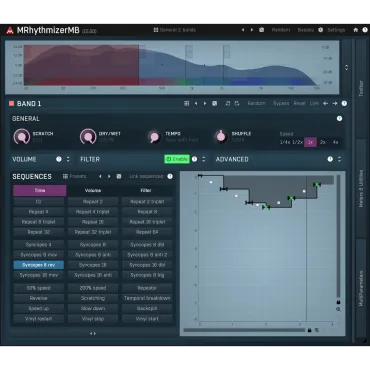Switch to the Filter sequences tab
The width and height of the screenshot is (370, 370).
(x=146, y=190)
